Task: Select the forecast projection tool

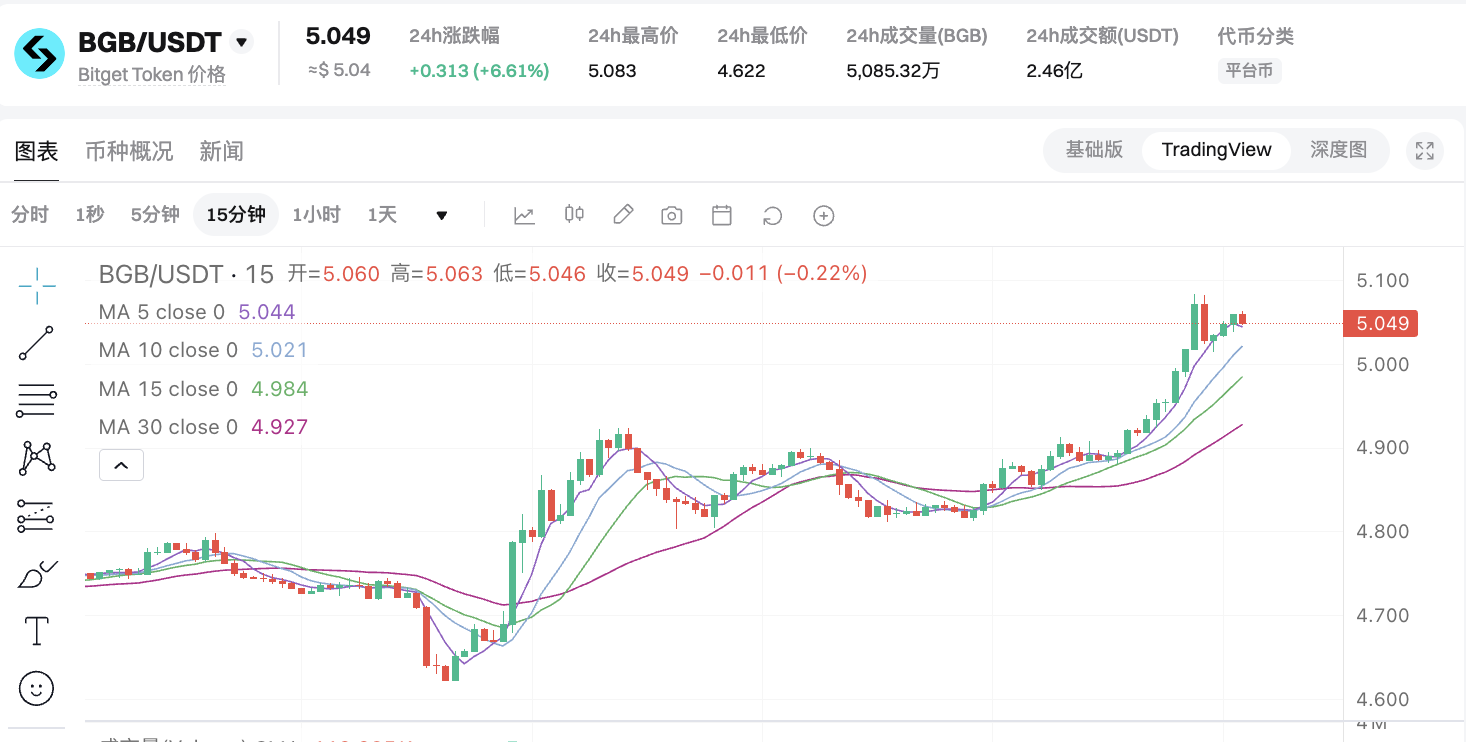Action: (37, 516)
